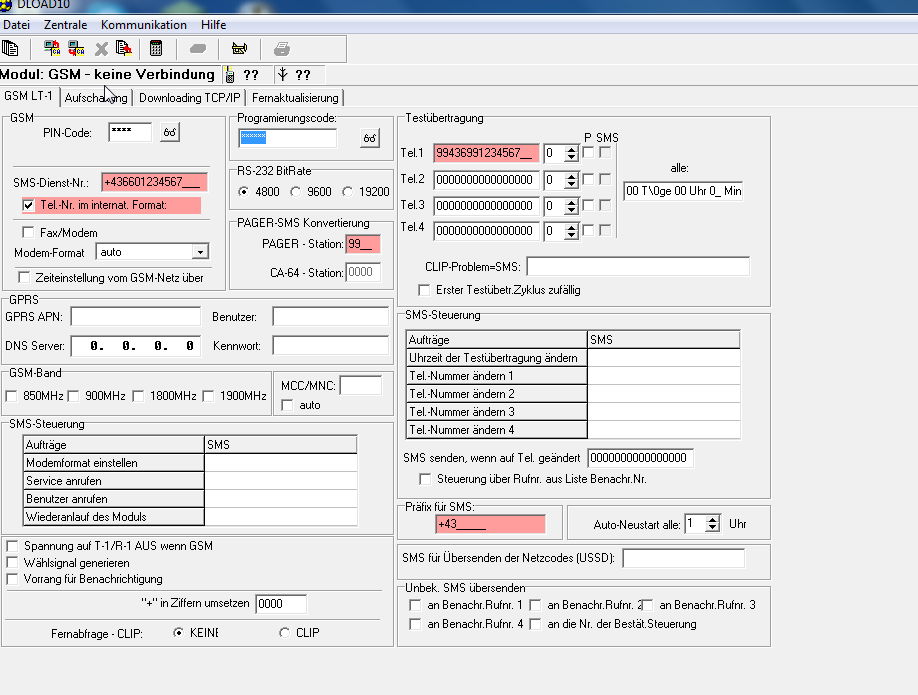Select the 9600 bit rate option
This screenshot has height=695, width=918.
point(296,191)
